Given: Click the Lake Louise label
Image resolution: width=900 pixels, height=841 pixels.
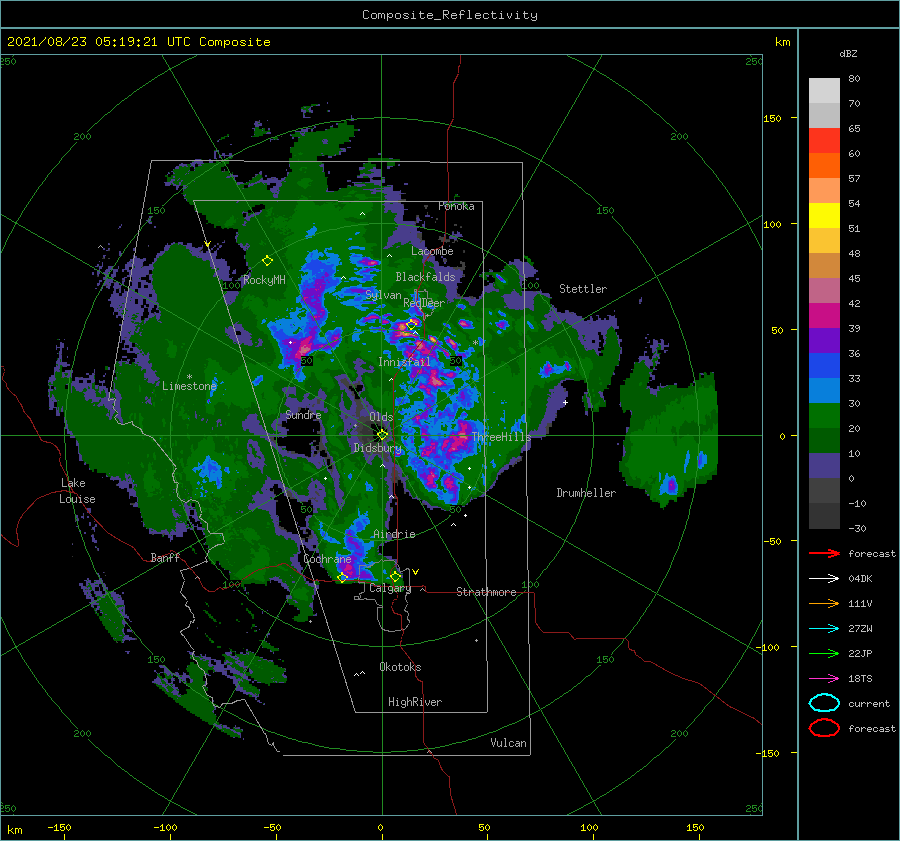Looking at the screenshot, I should click(77, 491).
